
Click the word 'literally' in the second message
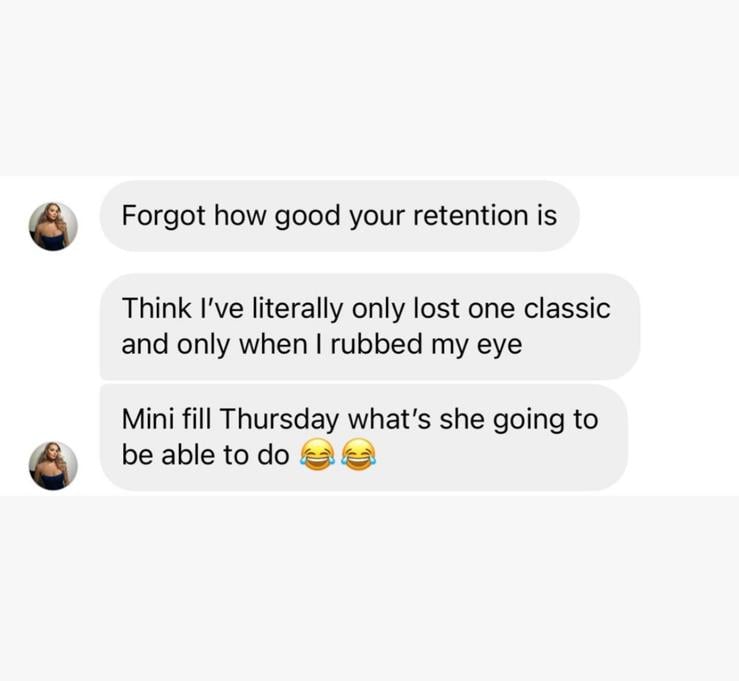pos(298,310)
